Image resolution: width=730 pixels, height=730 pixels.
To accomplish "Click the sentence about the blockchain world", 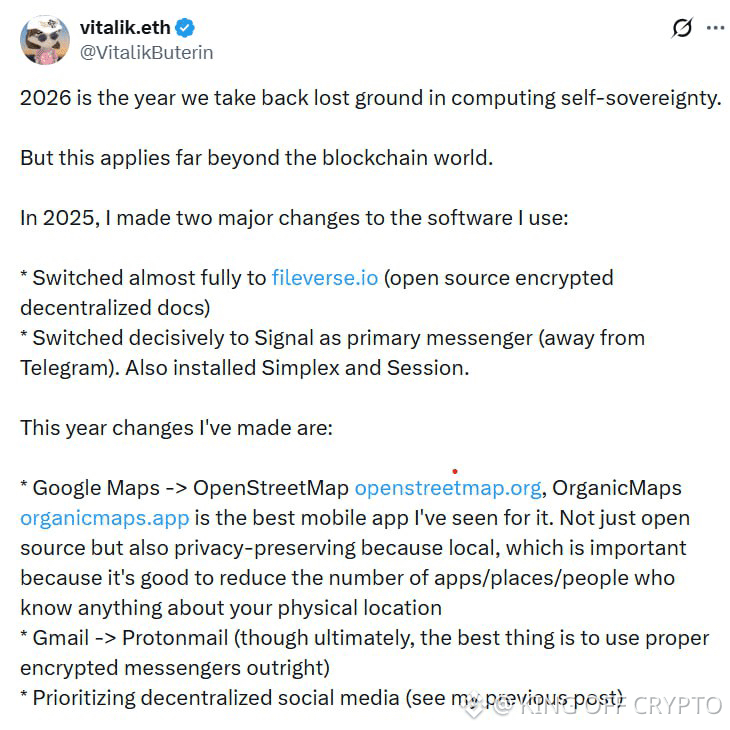I will (x=256, y=158).
